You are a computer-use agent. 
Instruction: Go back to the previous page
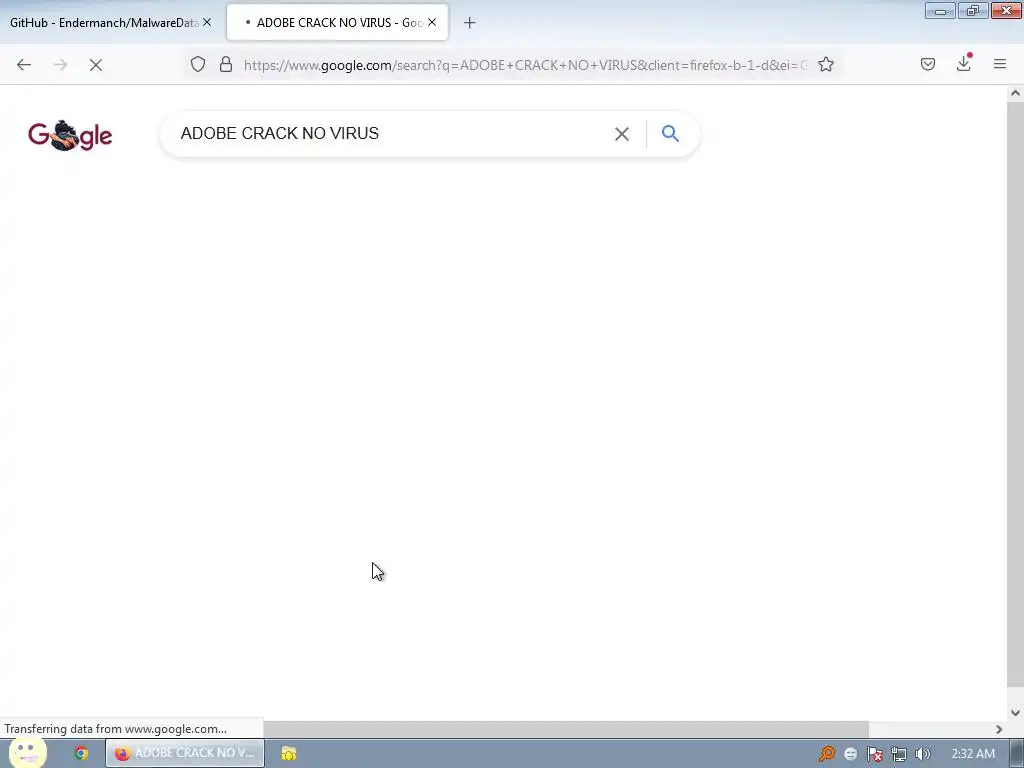[x=24, y=65]
